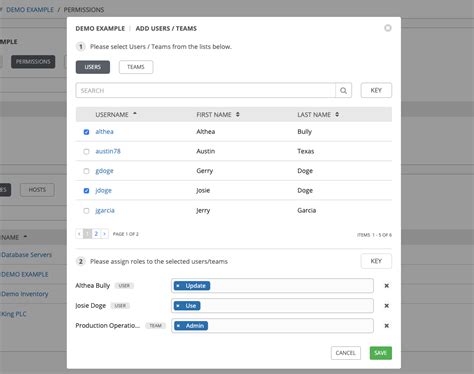Viewport: 474px width, 374px height.
Task: Uncheck the althea user checkbox
Action: 86,132
